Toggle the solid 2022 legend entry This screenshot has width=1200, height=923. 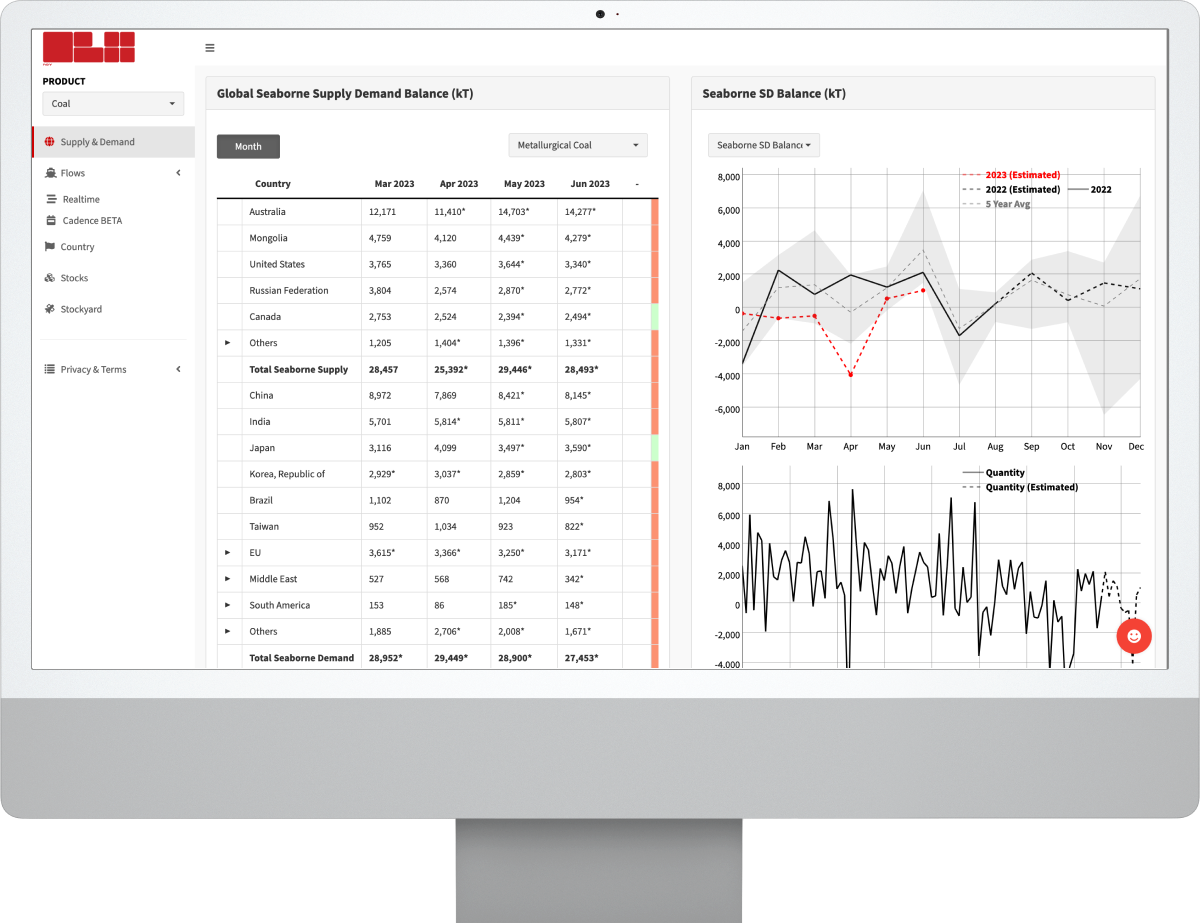pyautogui.click(x=1089, y=189)
